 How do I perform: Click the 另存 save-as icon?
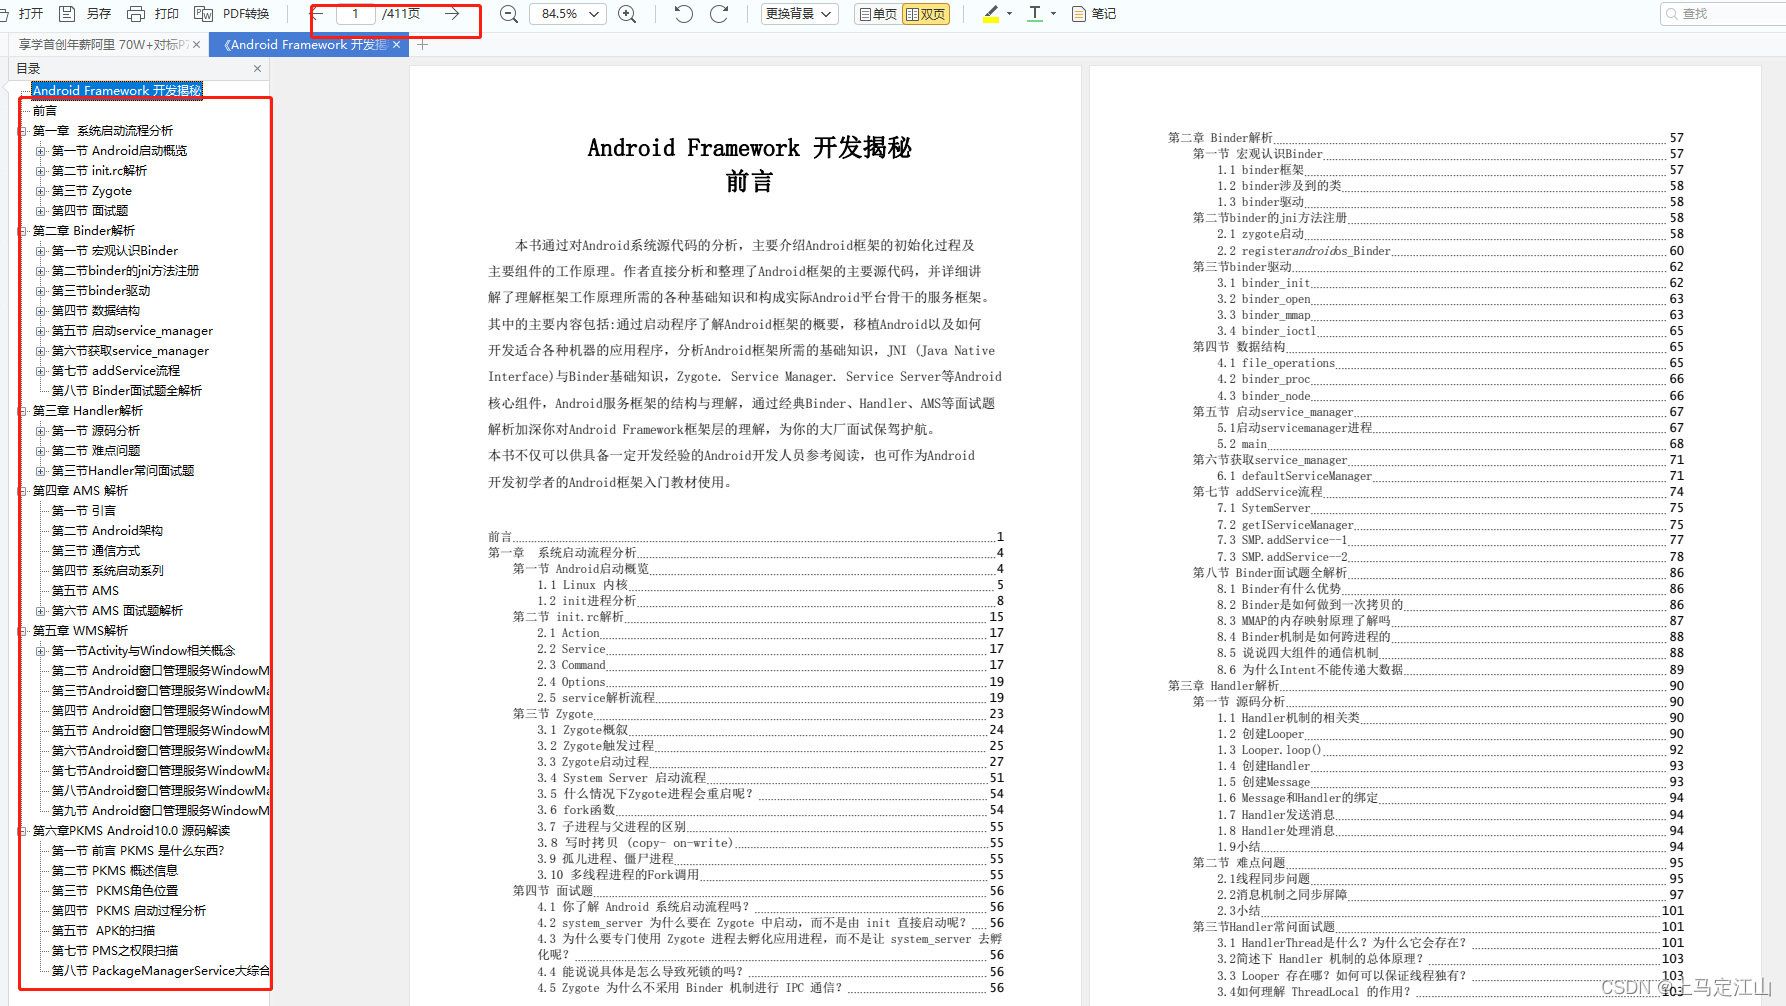(x=67, y=14)
